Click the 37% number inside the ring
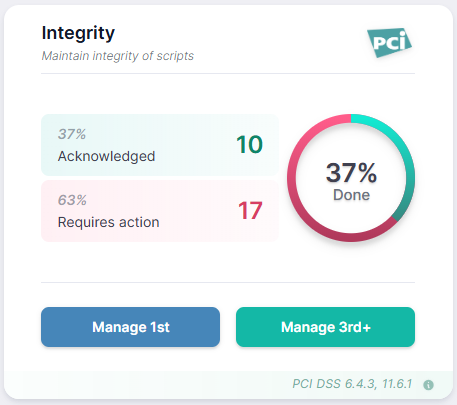This screenshot has width=457, height=405. [351, 173]
